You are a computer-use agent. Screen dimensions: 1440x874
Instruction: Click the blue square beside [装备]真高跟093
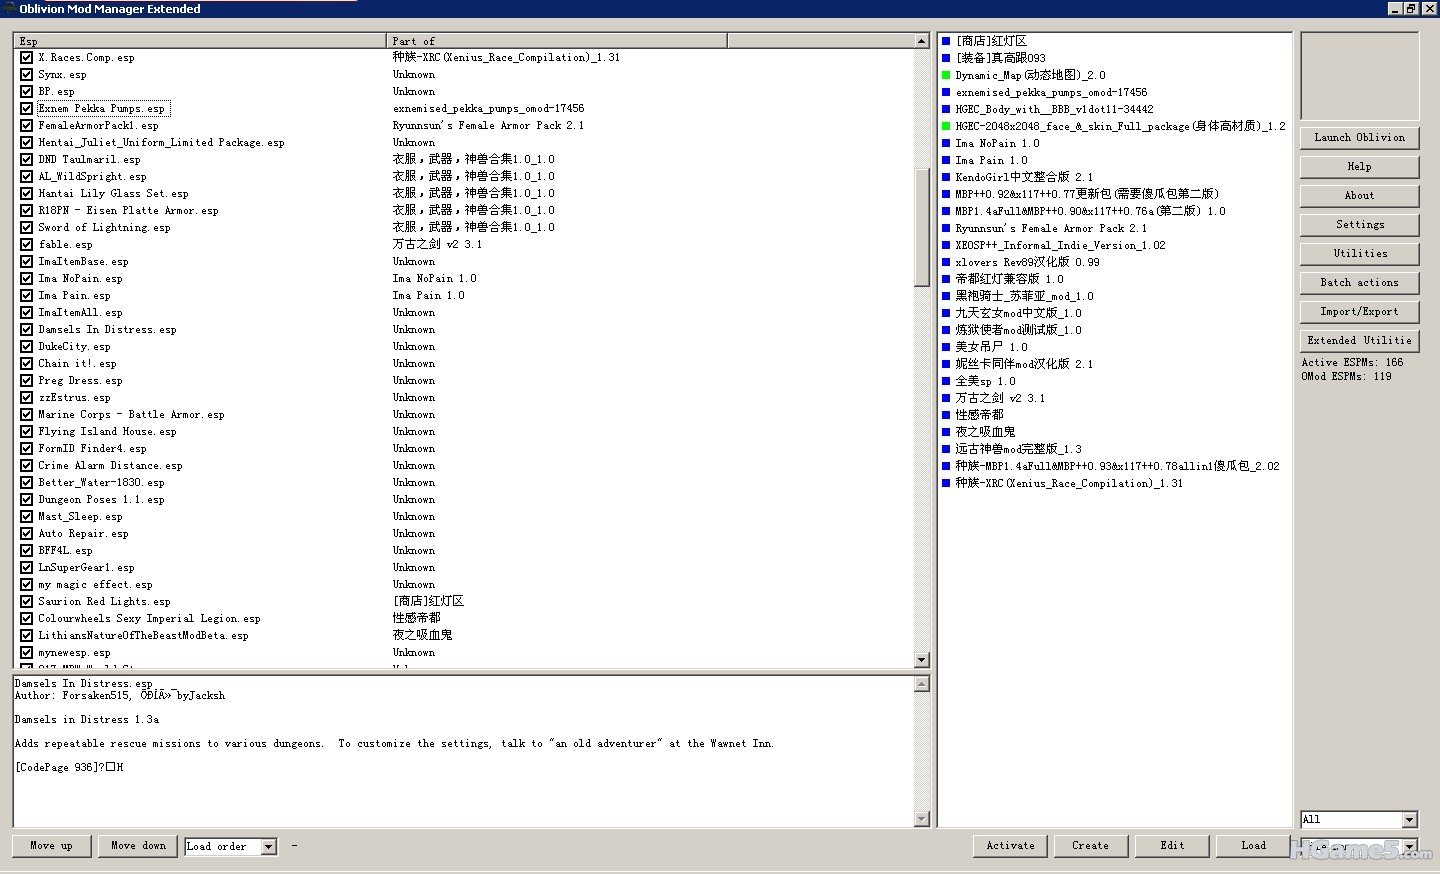(946, 58)
